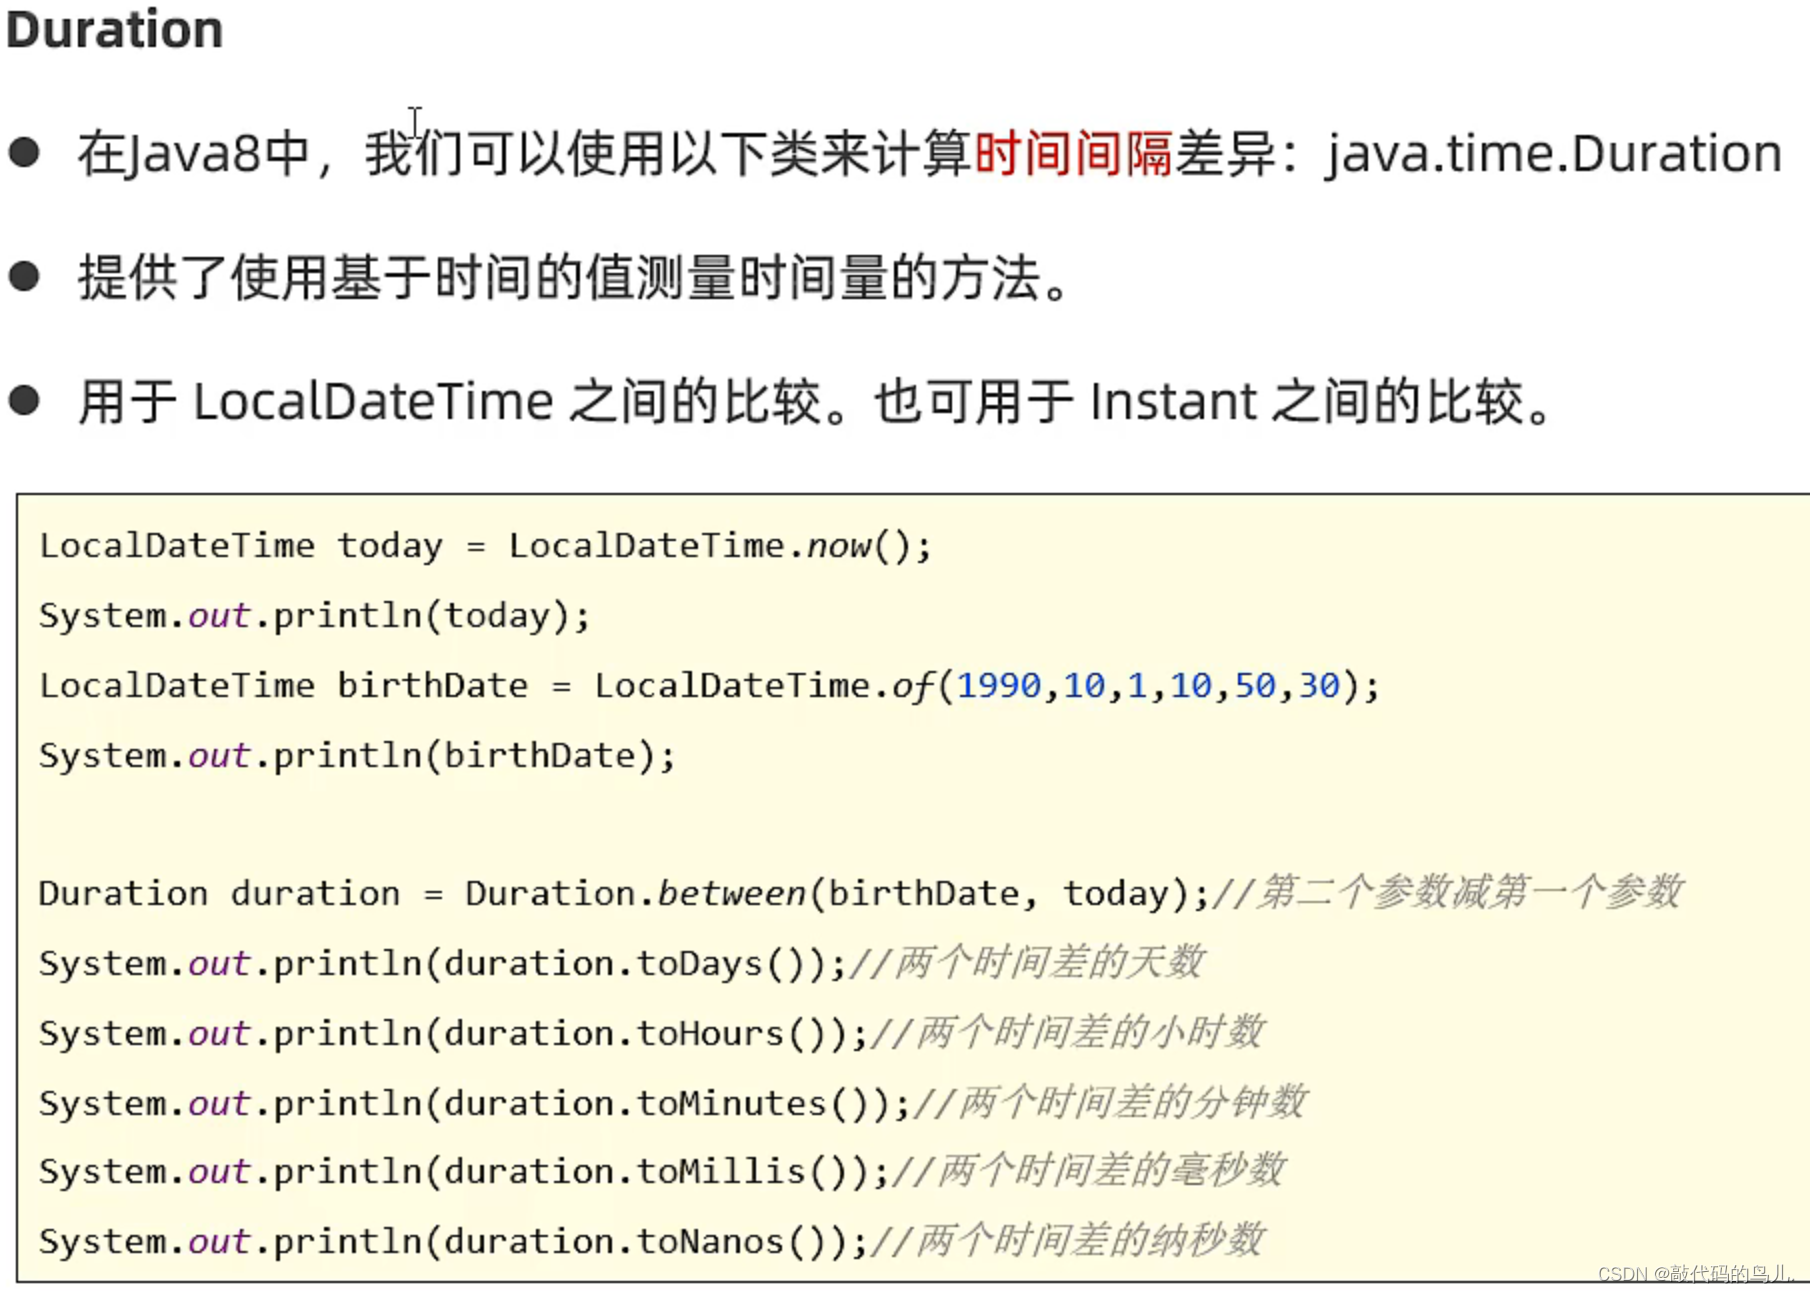Viewport: 1810px width, 1293px height.
Task: Select the System.out.println(today) statement
Action: (313, 615)
